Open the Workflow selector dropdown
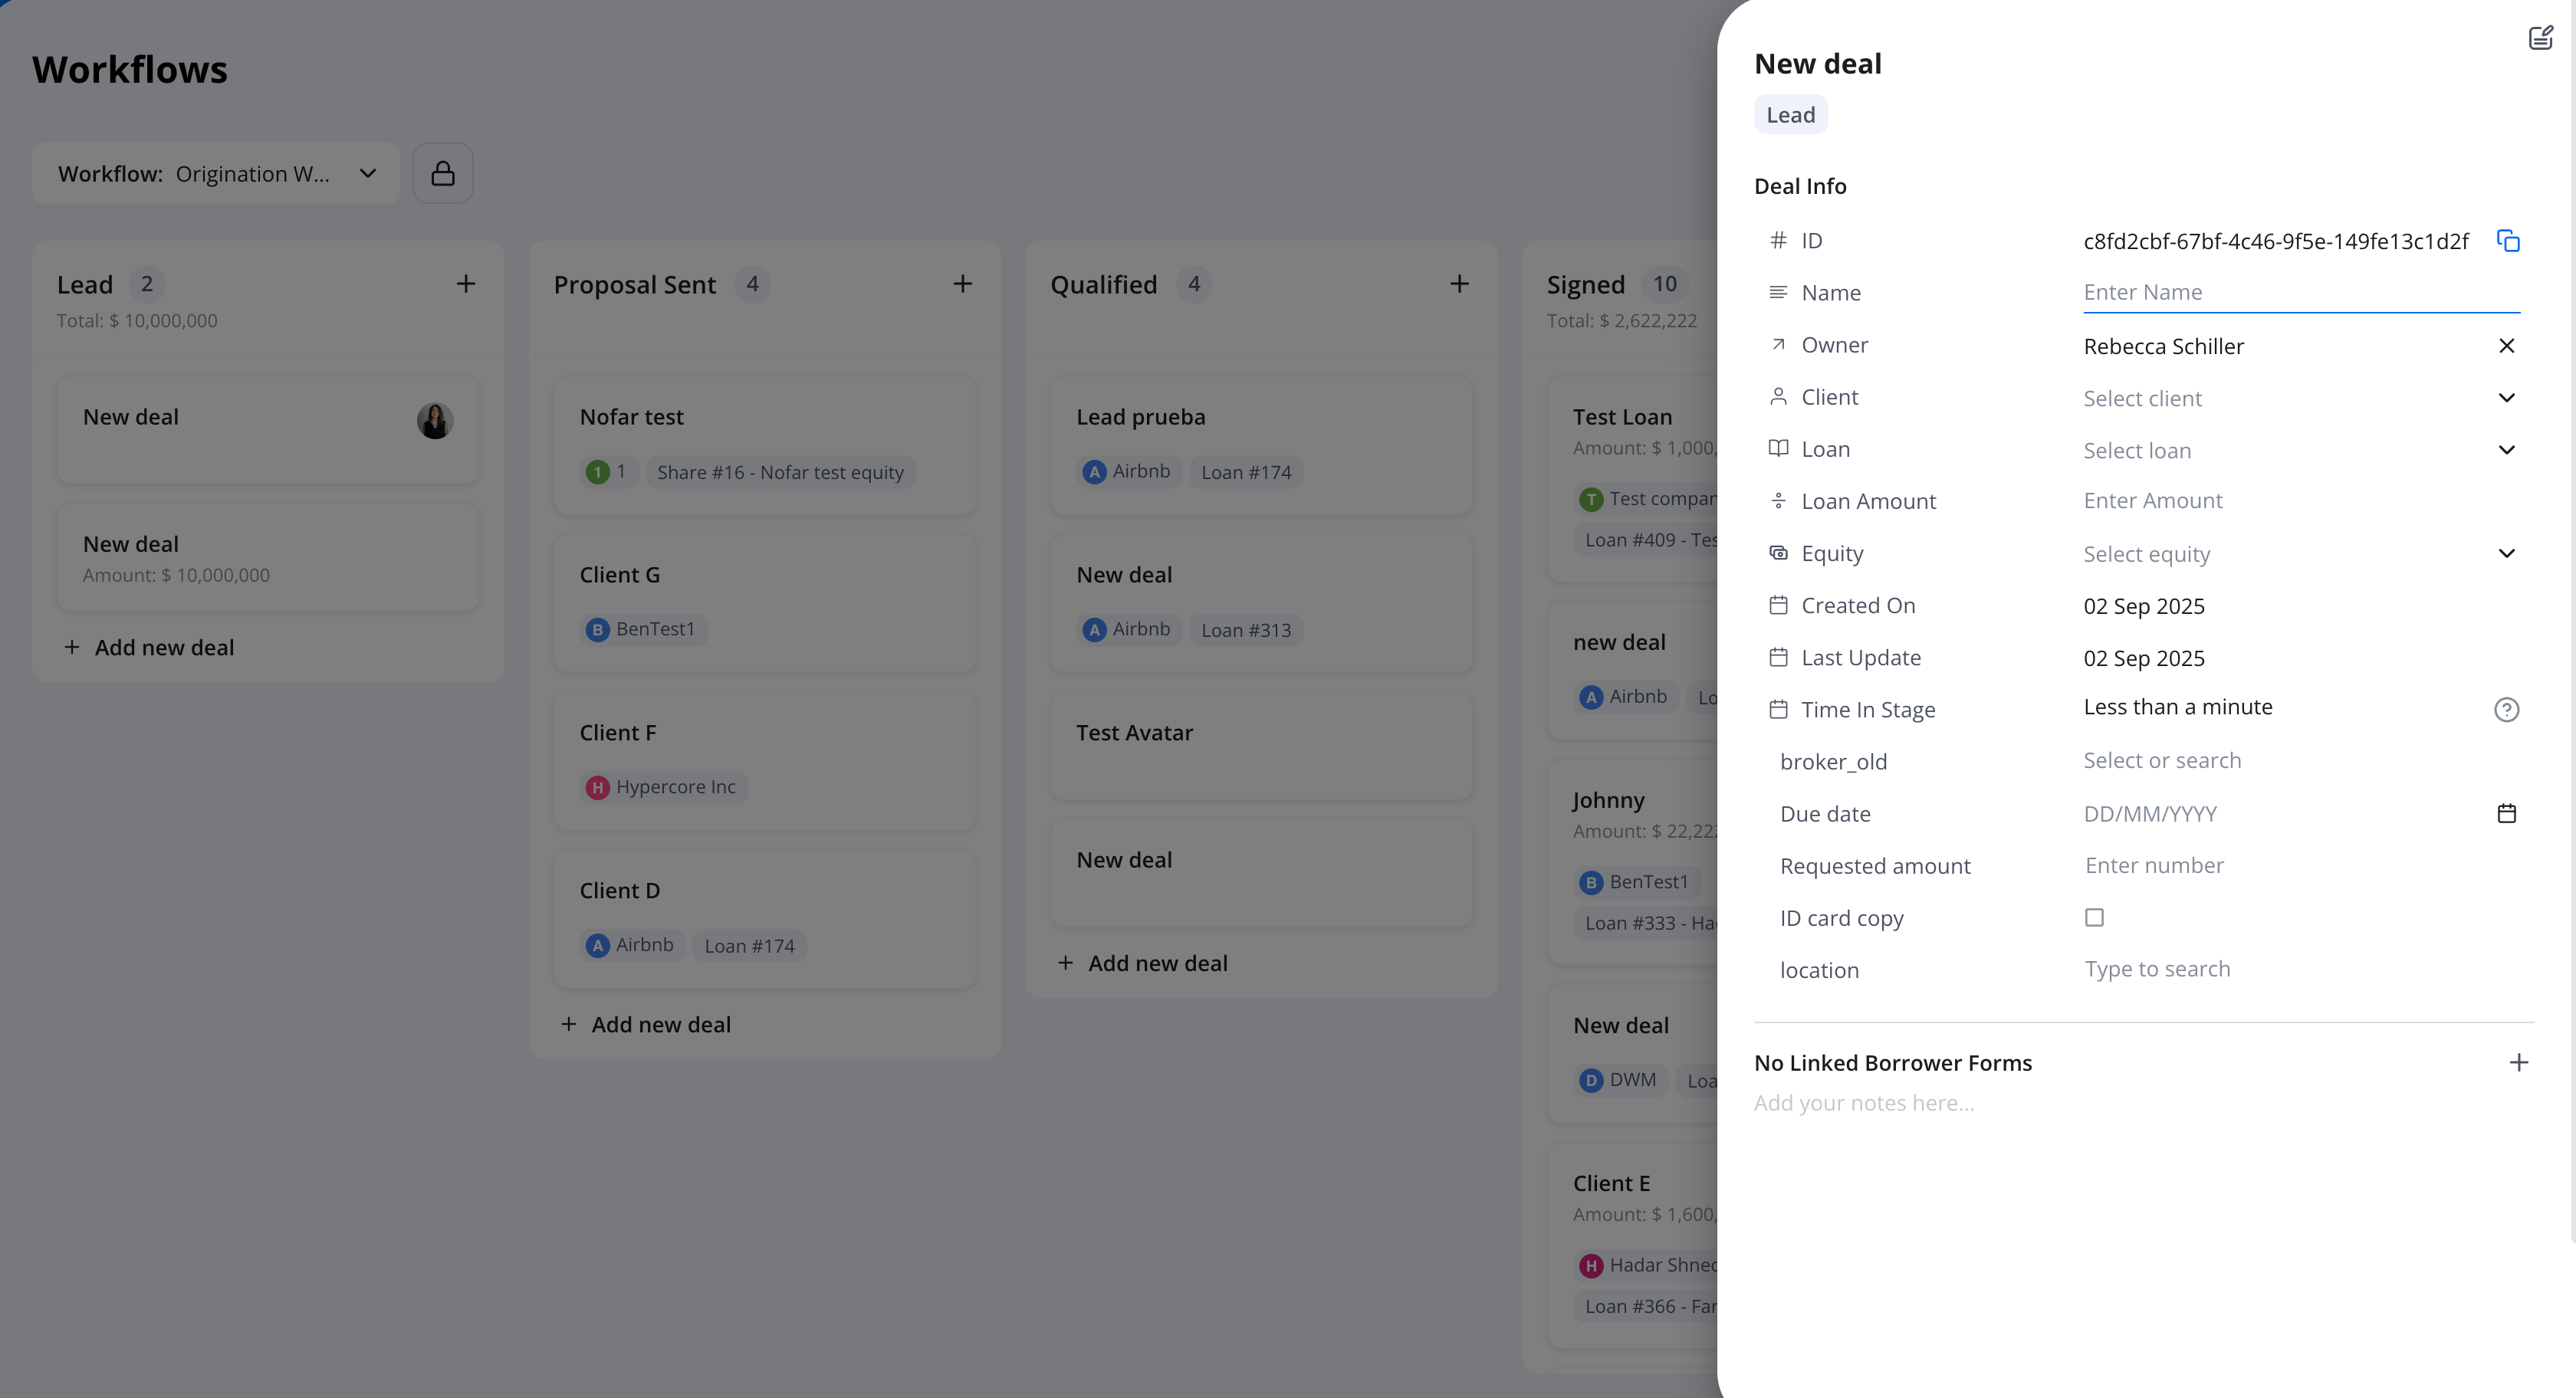 (x=216, y=174)
